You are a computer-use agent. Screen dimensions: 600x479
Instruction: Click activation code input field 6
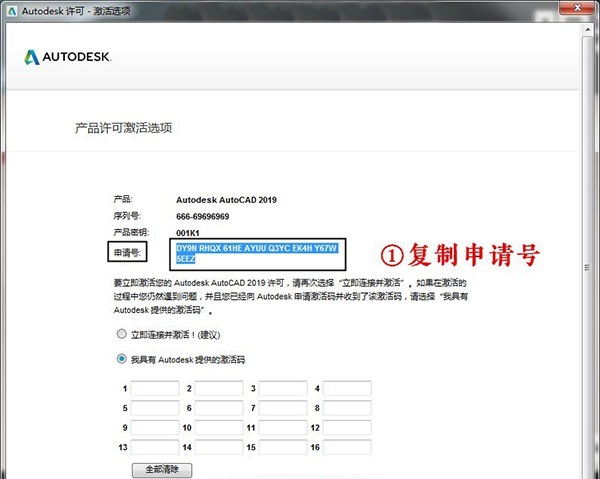pos(219,408)
